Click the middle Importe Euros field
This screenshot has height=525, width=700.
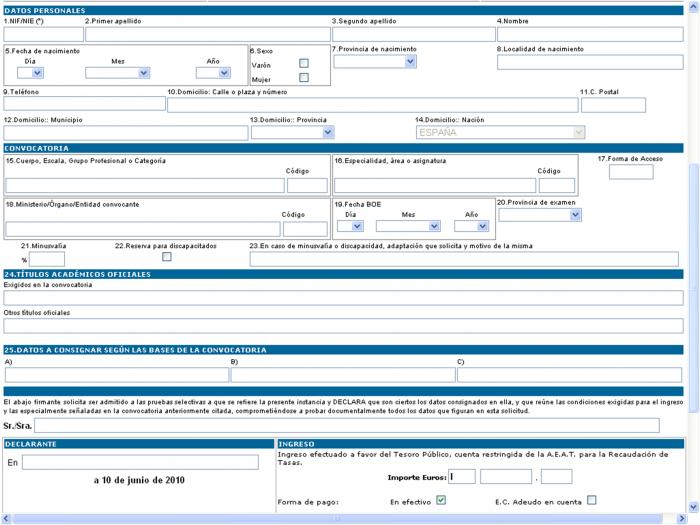pos(506,476)
